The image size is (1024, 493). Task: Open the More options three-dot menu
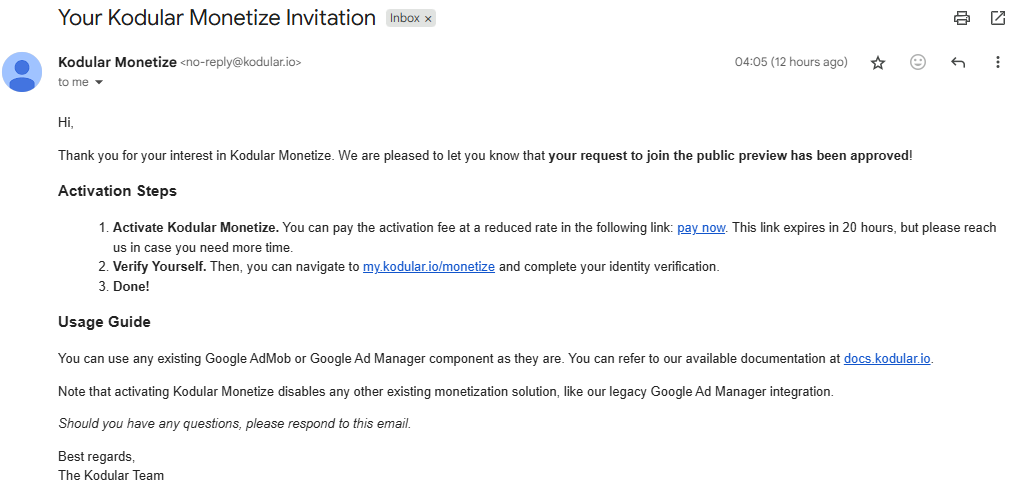(997, 62)
